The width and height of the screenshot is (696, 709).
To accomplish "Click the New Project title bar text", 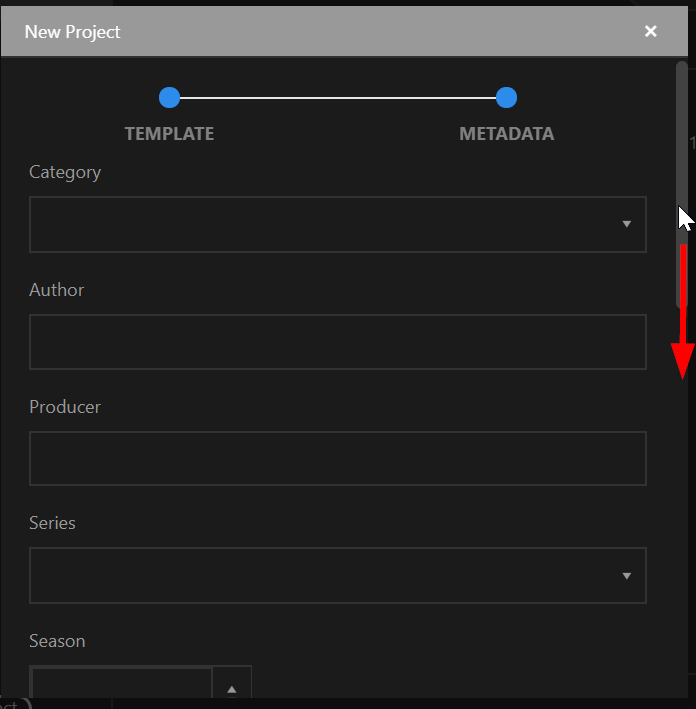I will click(72, 32).
